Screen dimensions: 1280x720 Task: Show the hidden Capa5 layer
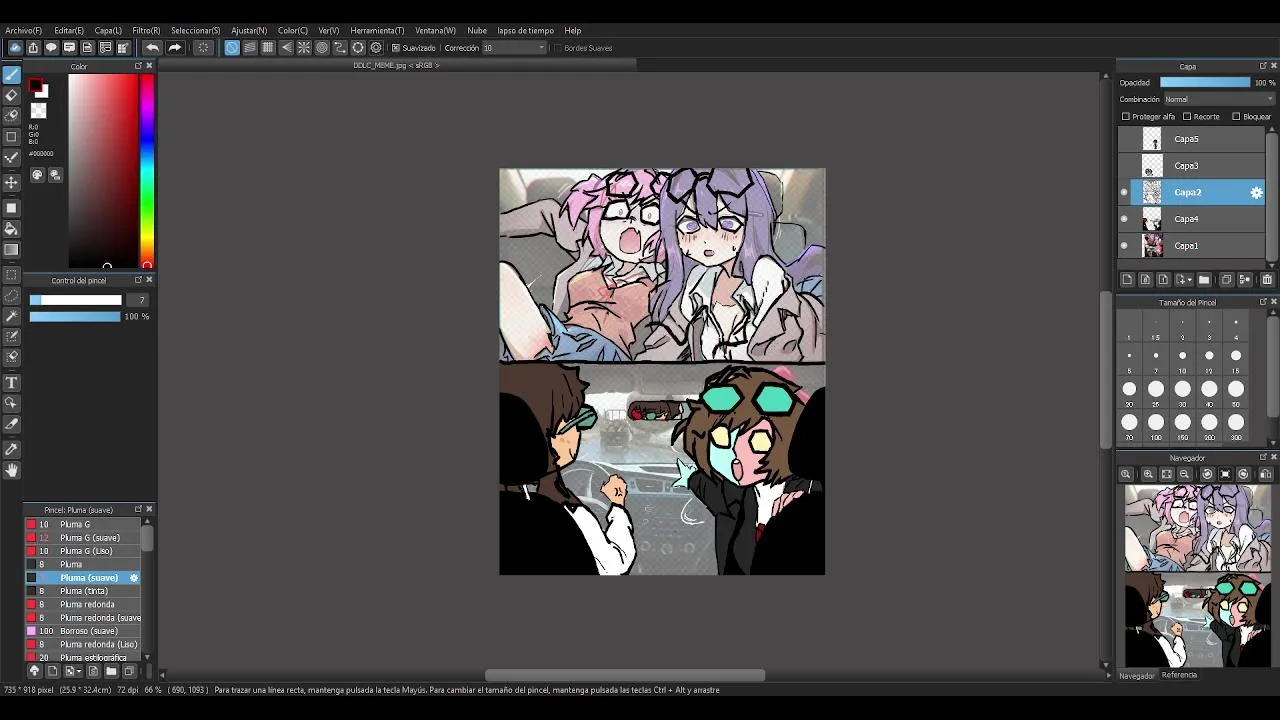click(1124, 139)
